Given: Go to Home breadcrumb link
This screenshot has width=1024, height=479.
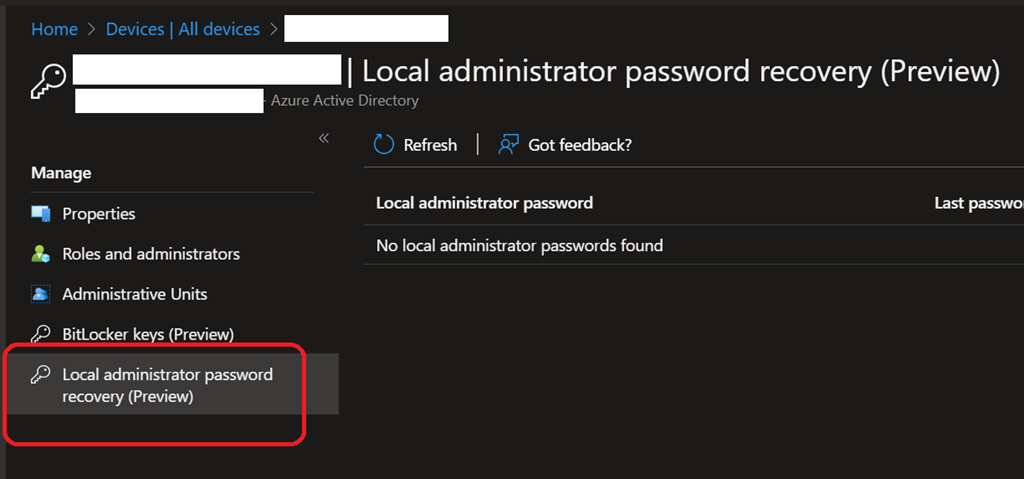Looking at the screenshot, I should (54, 29).
